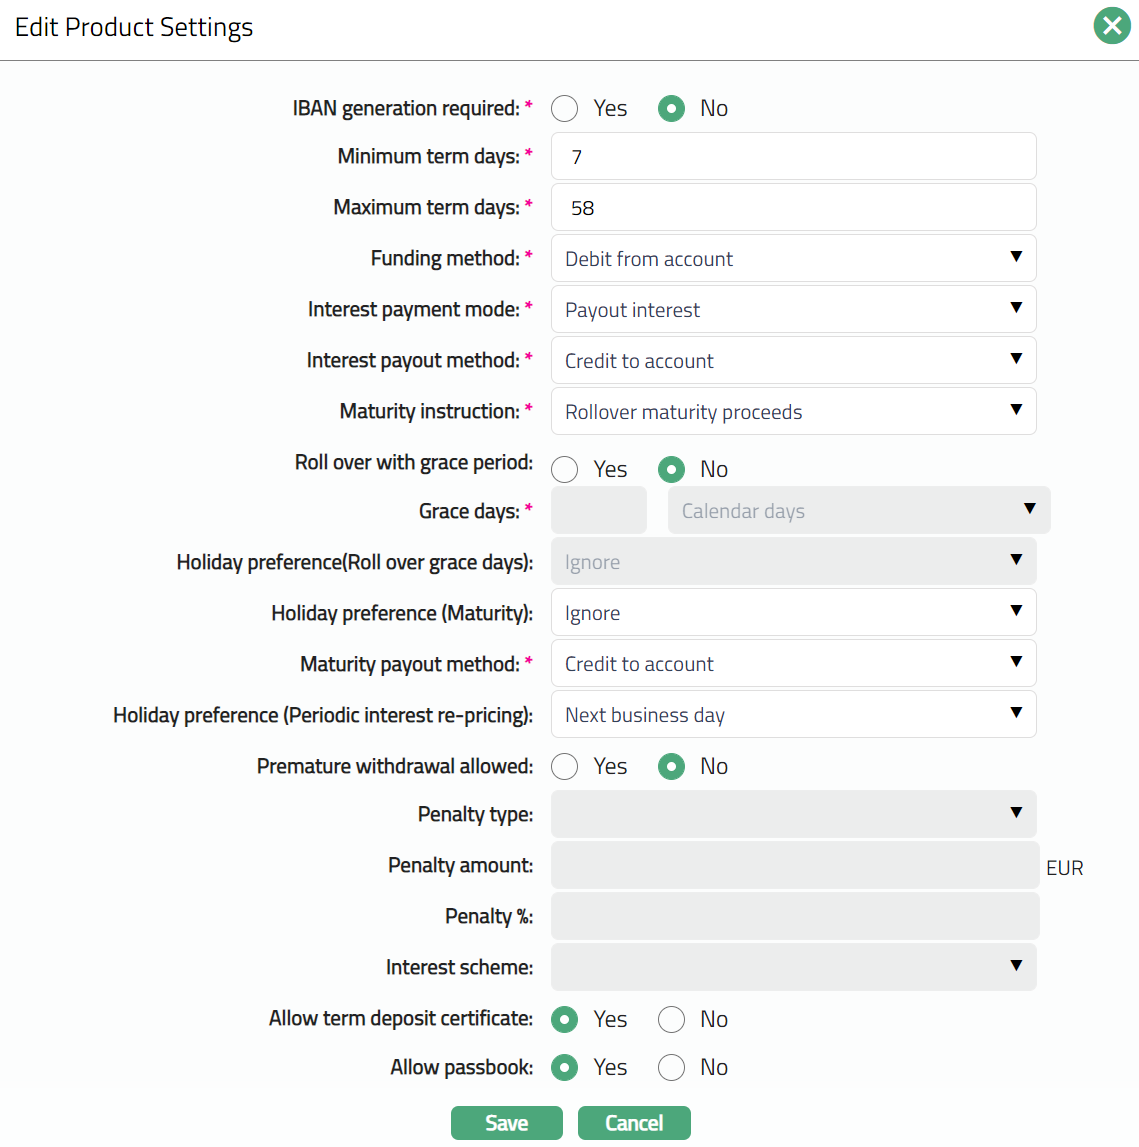This screenshot has height=1147, width=1139.
Task: Select Yes for IBAN generation required
Action: point(565,109)
